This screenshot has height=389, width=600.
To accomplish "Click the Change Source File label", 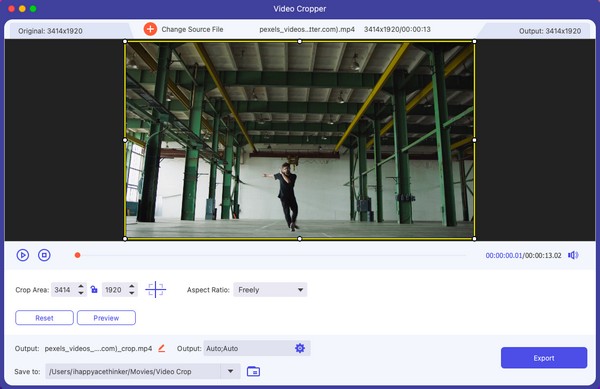I will click(192, 29).
